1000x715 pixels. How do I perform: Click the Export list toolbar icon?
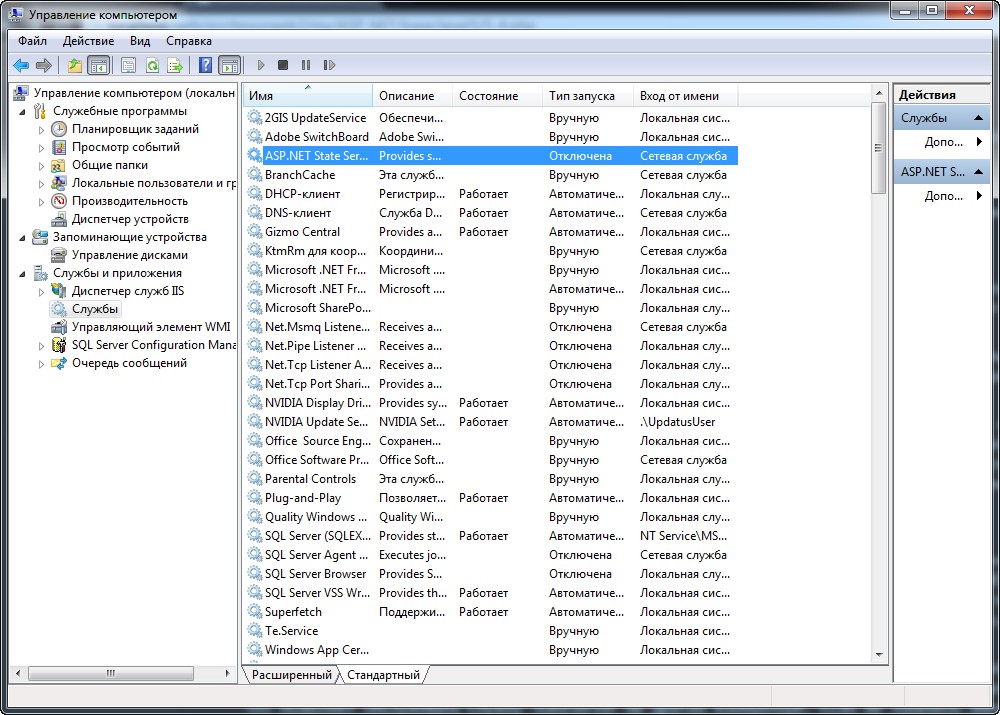pos(175,65)
